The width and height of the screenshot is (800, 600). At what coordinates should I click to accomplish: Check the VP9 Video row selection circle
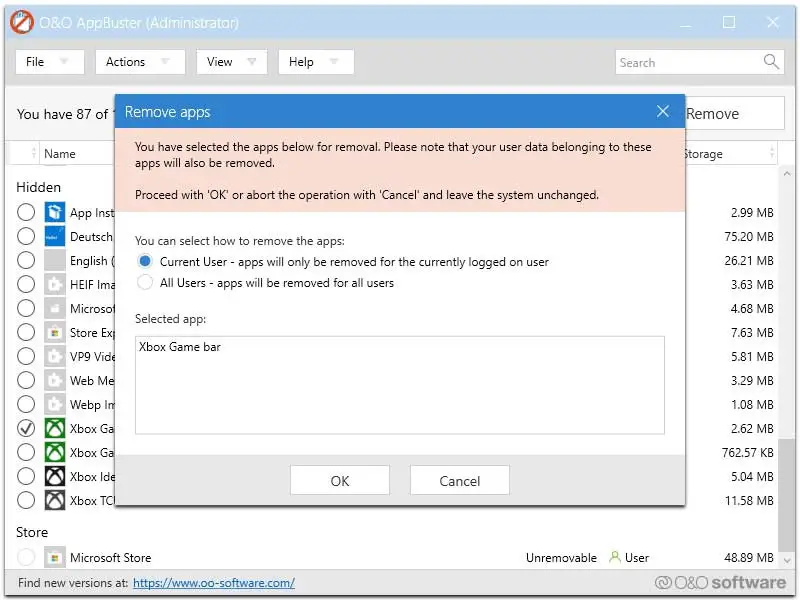(26, 356)
